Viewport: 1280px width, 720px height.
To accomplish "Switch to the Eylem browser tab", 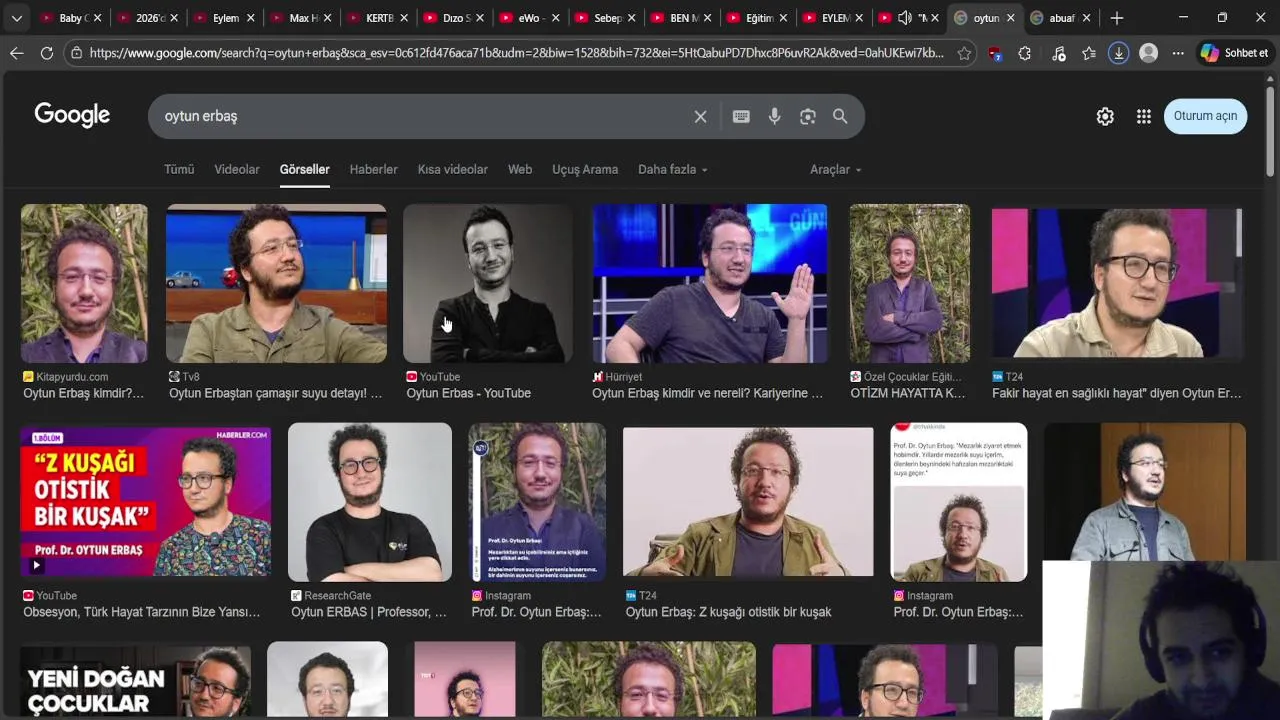I will 224,18.
